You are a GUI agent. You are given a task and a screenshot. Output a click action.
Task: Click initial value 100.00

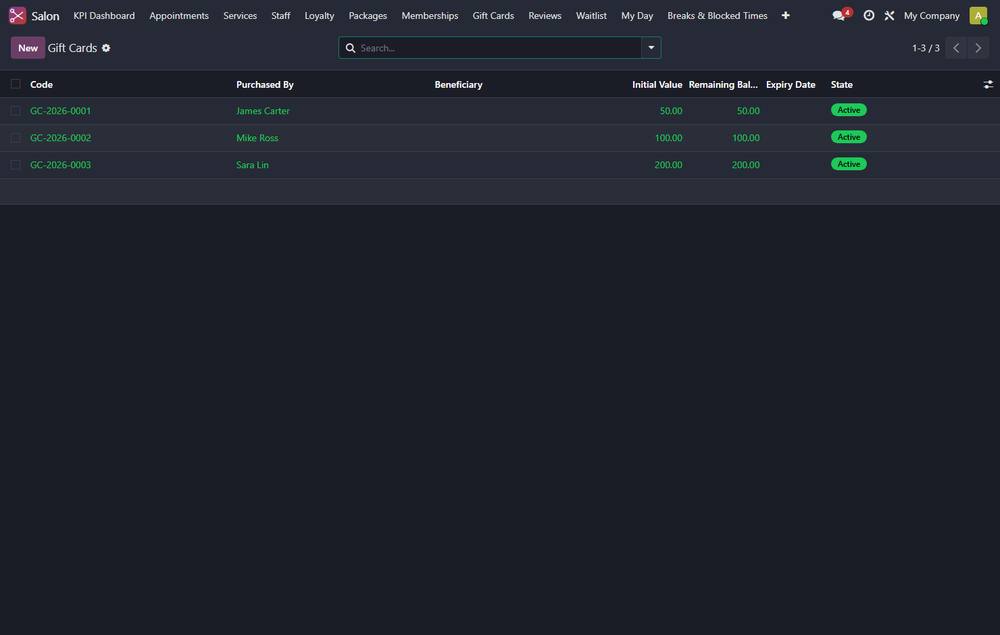point(668,138)
